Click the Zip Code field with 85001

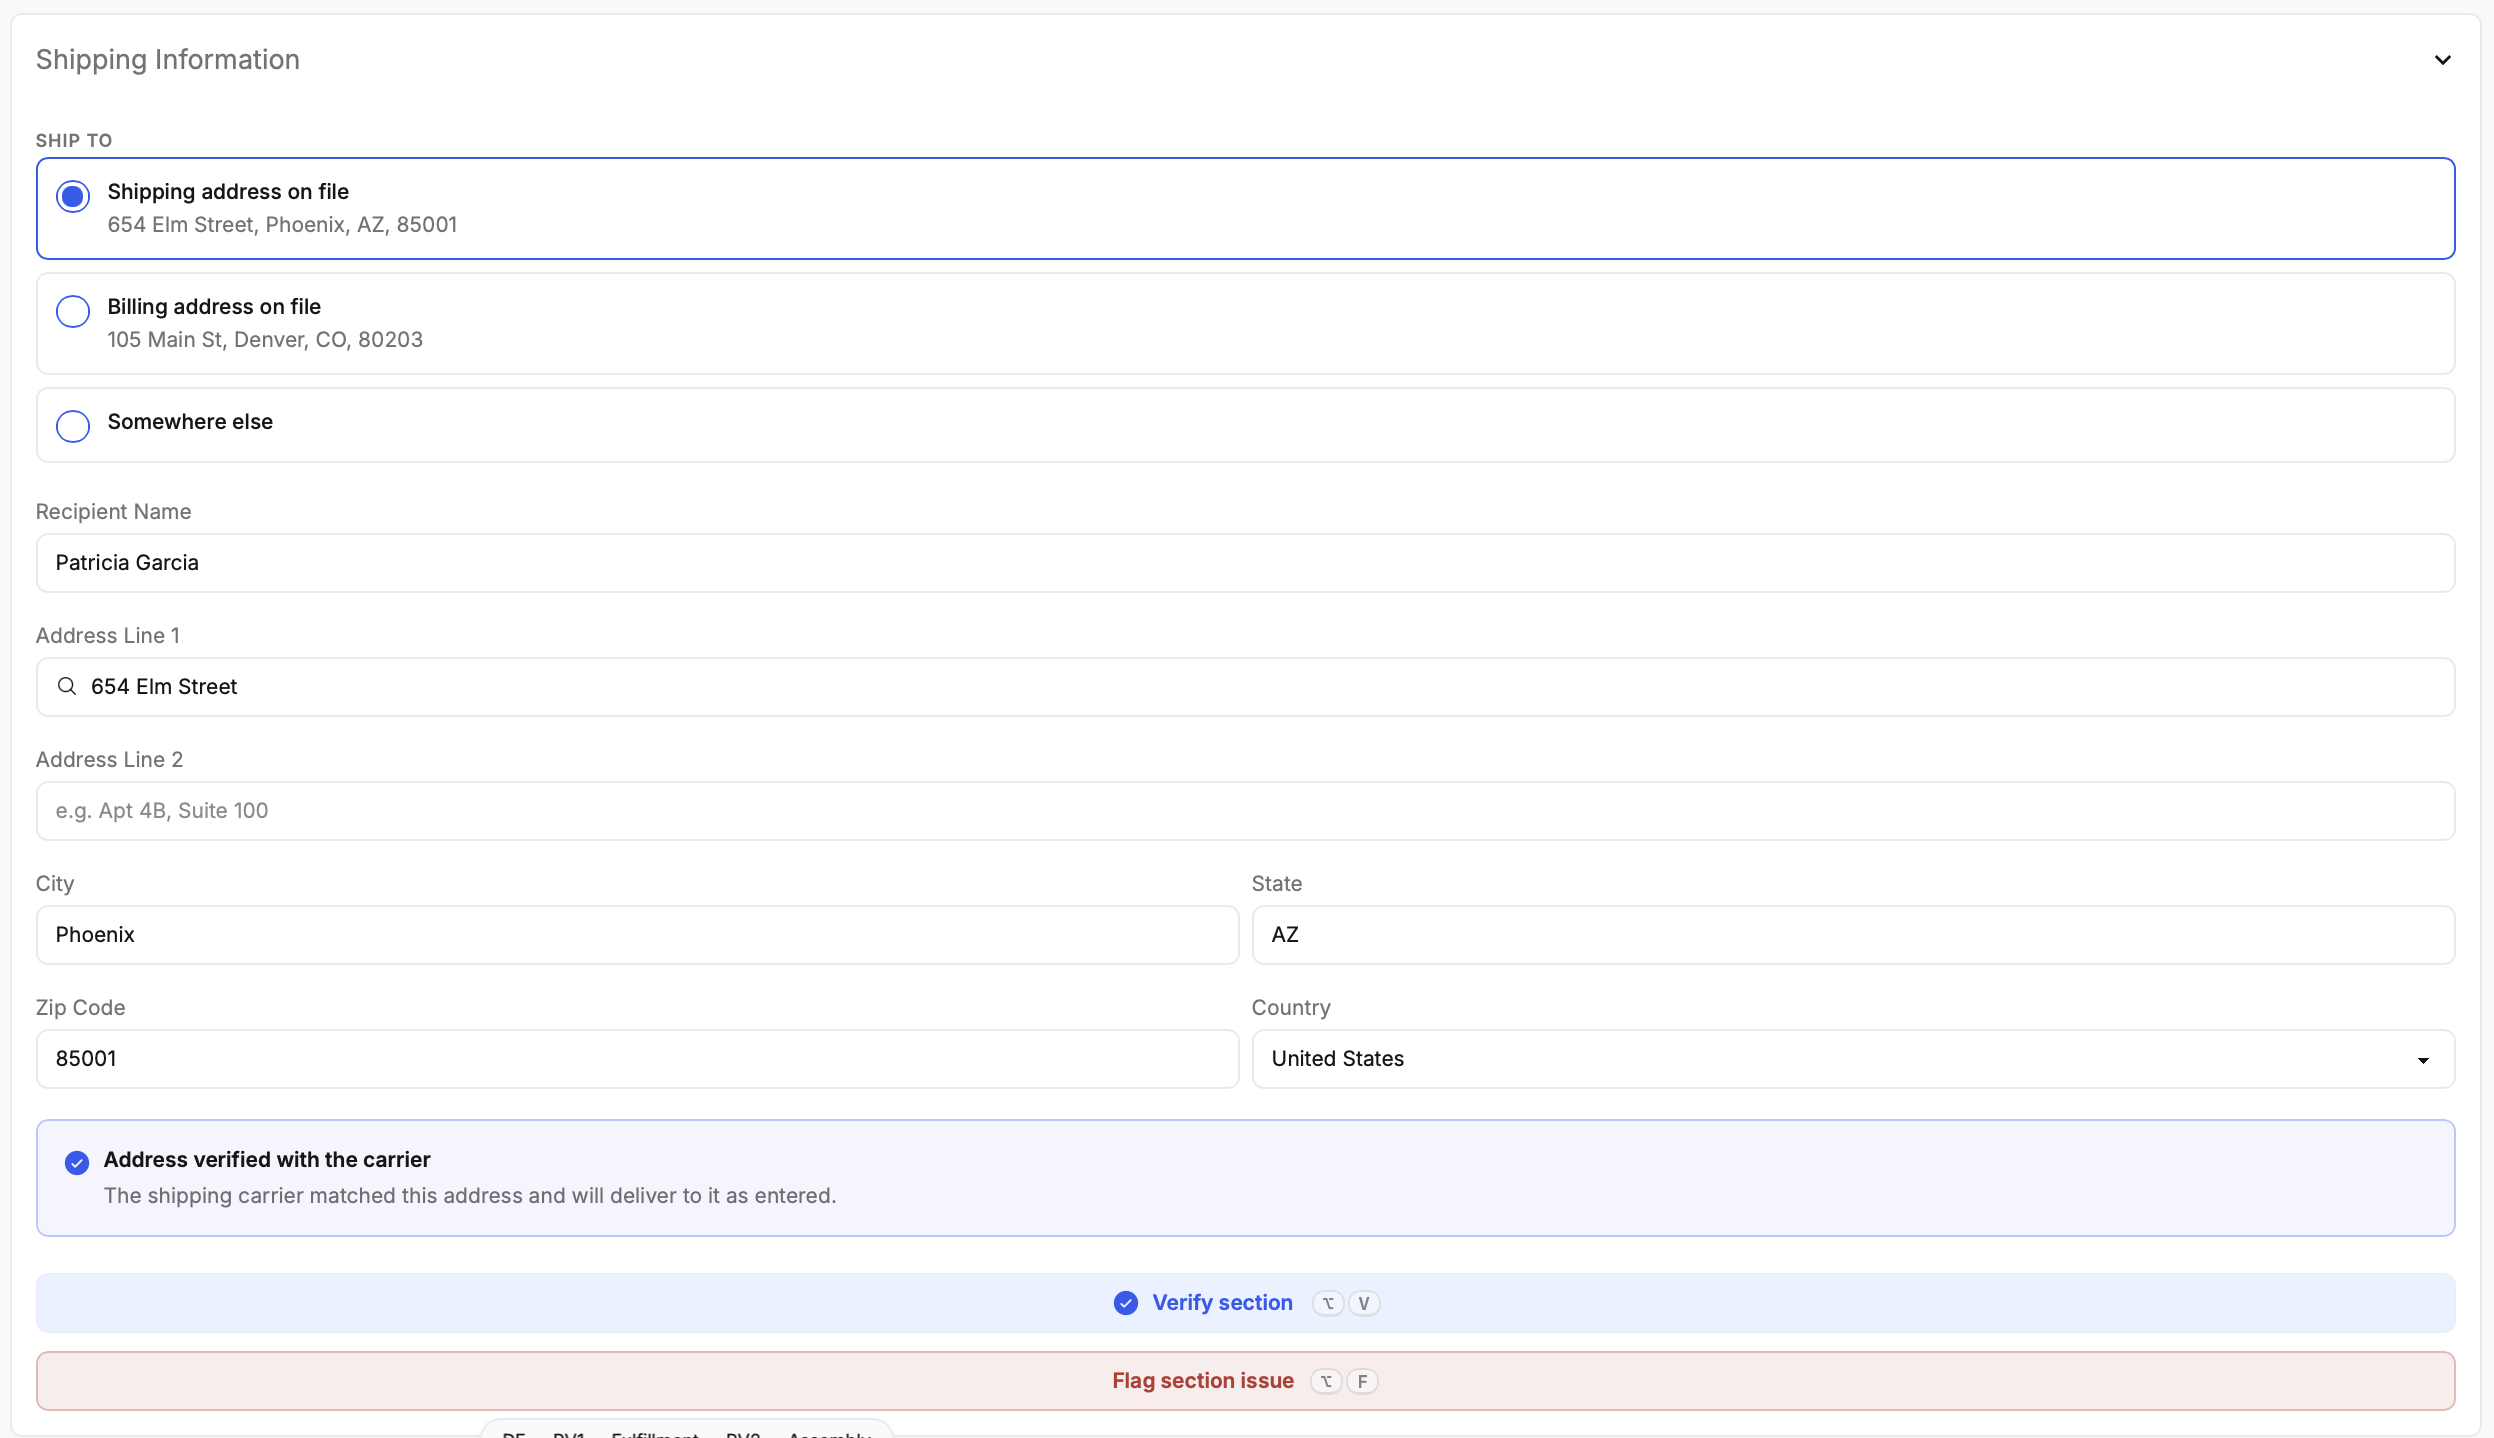(x=637, y=1059)
